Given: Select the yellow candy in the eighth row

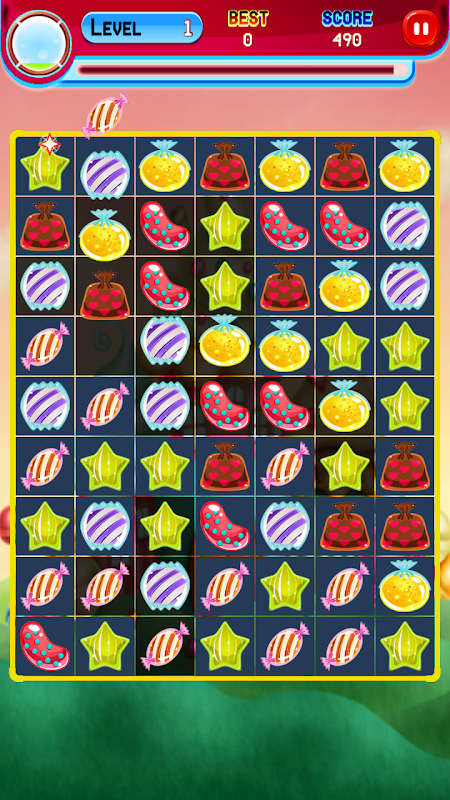Looking at the screenshot, I should [405, 586].
